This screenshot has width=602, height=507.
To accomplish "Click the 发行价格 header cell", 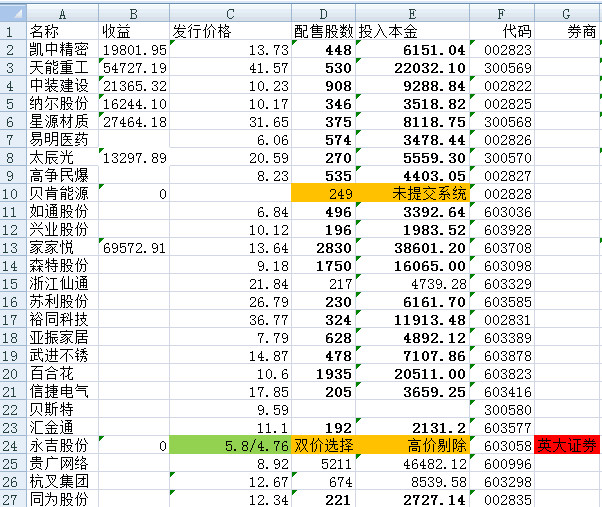I will 230,31.
